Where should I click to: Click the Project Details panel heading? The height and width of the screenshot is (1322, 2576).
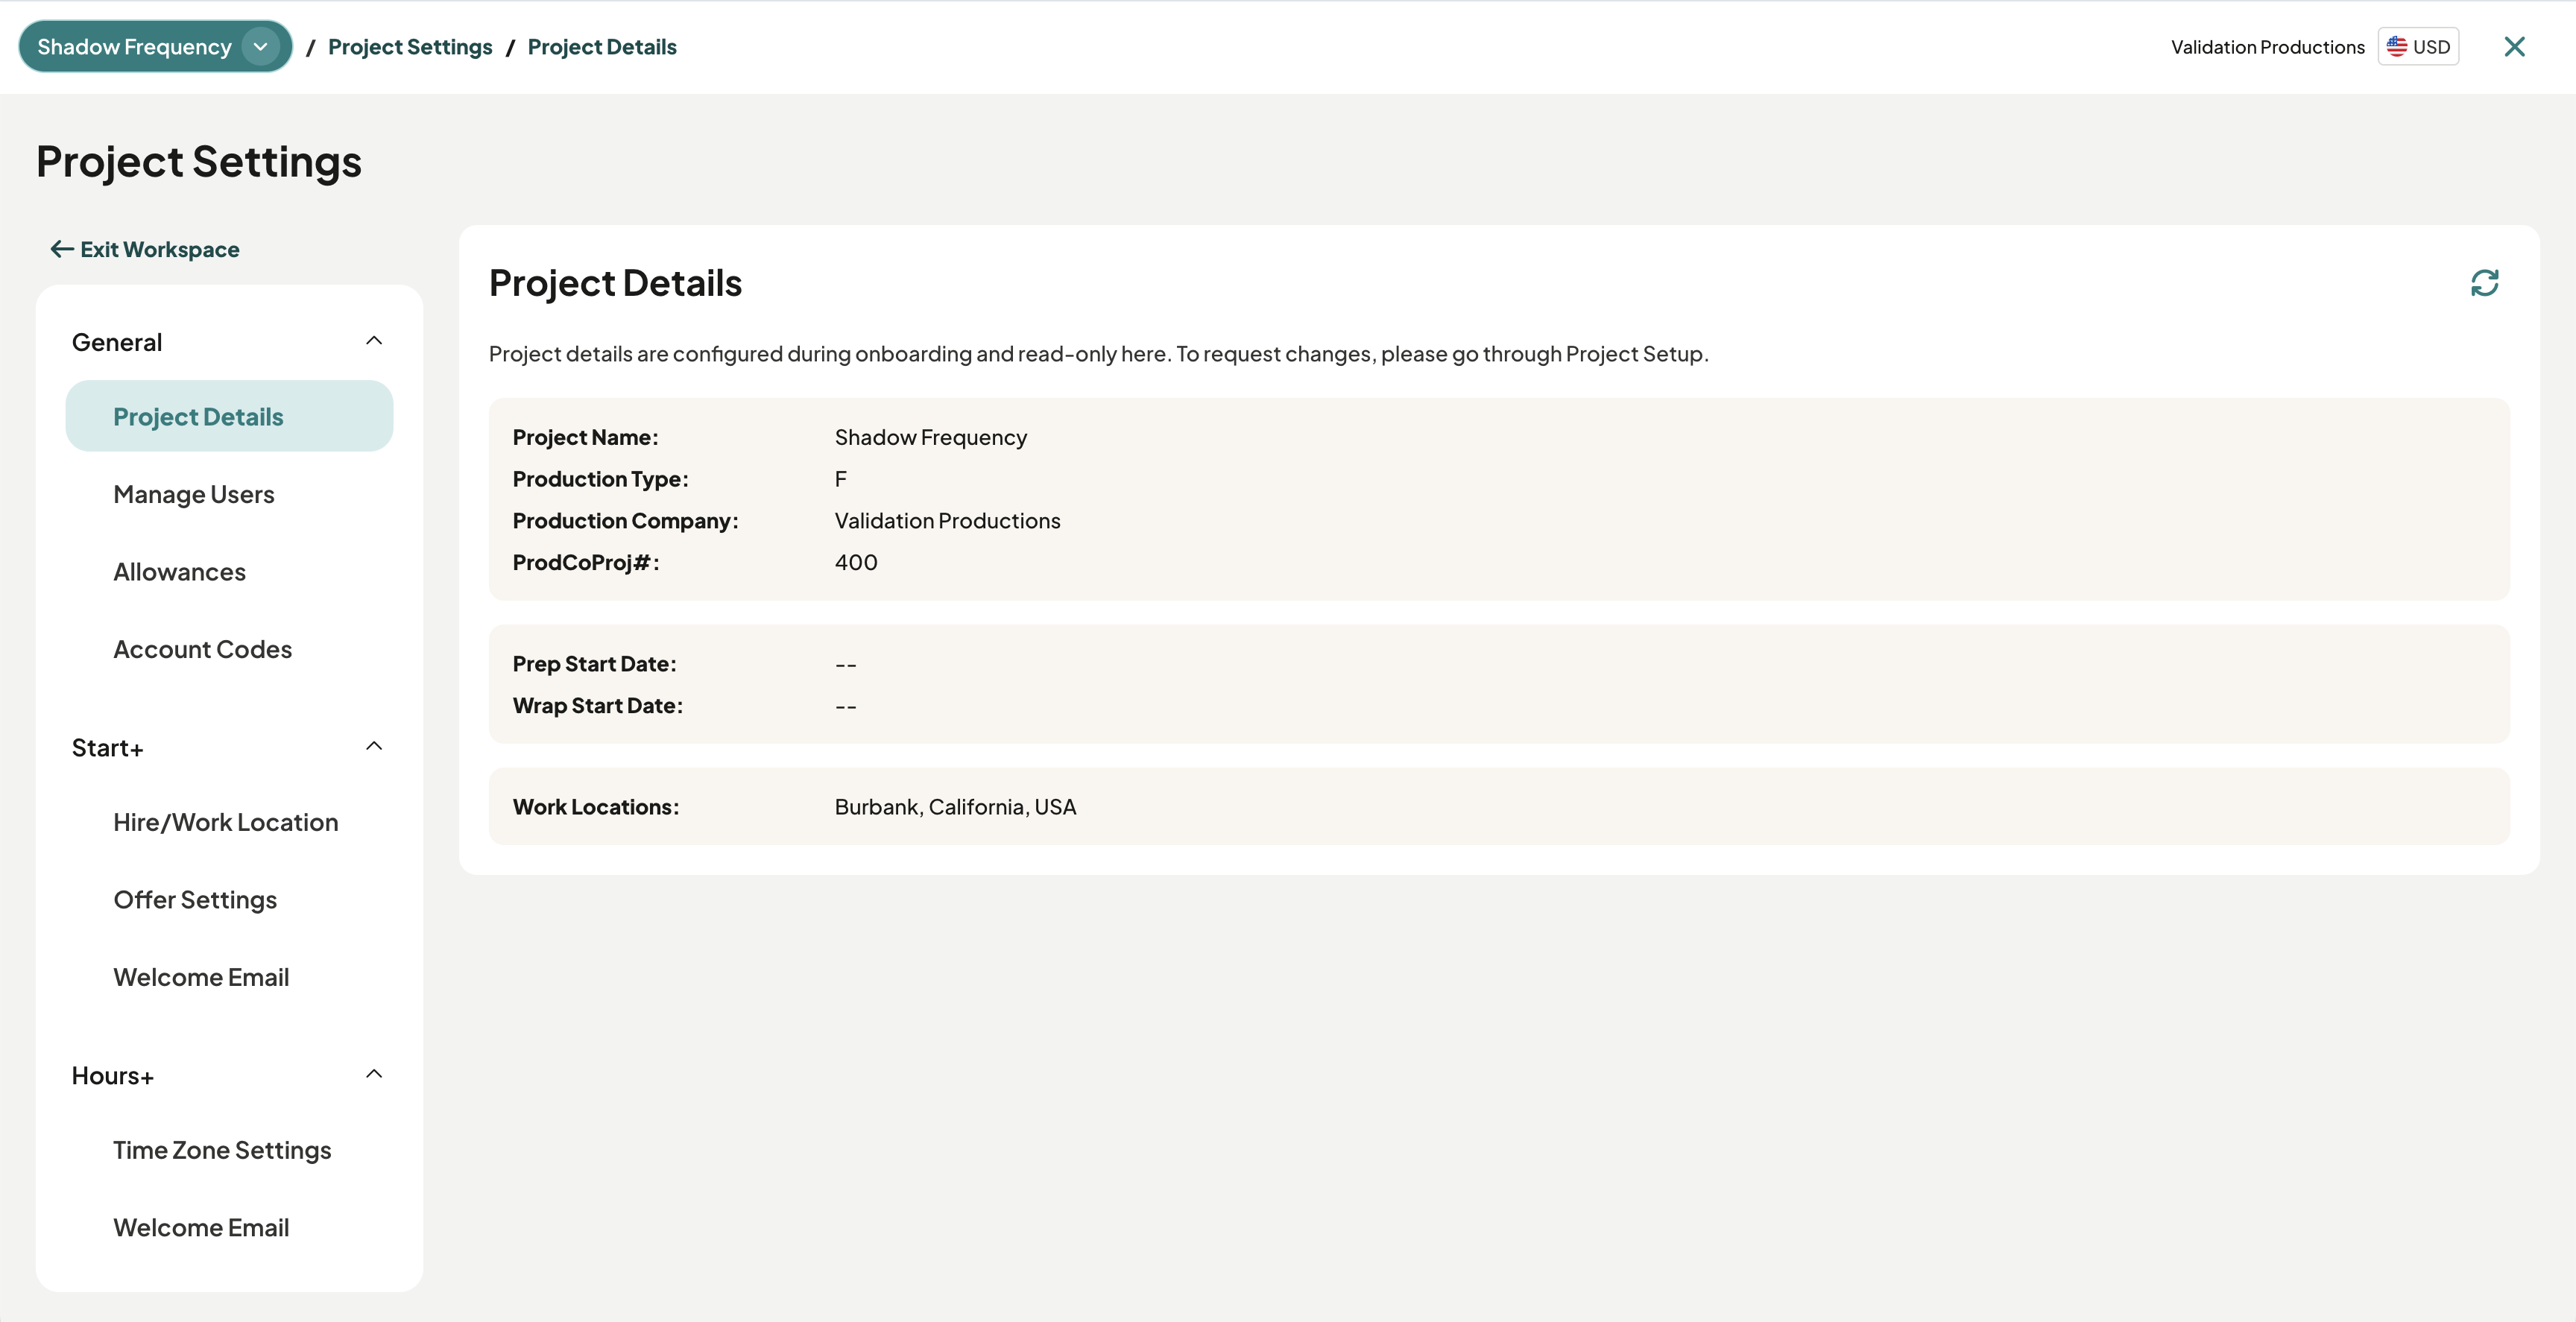click(x=615, y=283)
